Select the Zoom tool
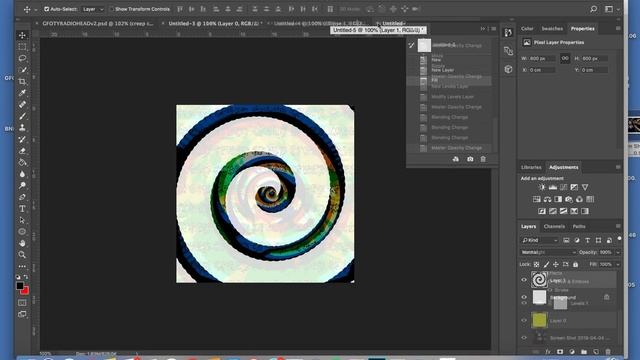 point(22,255)
